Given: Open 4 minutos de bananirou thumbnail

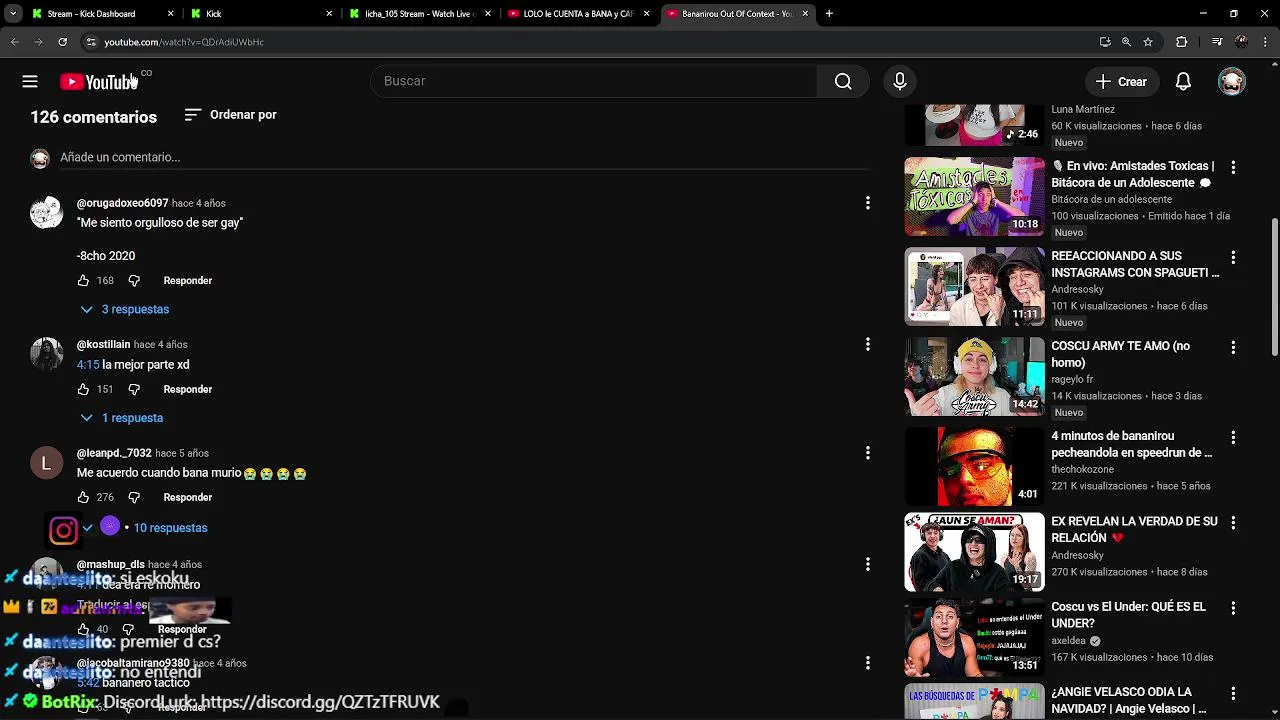Looking at the screenshot, I should pos(974,466).
